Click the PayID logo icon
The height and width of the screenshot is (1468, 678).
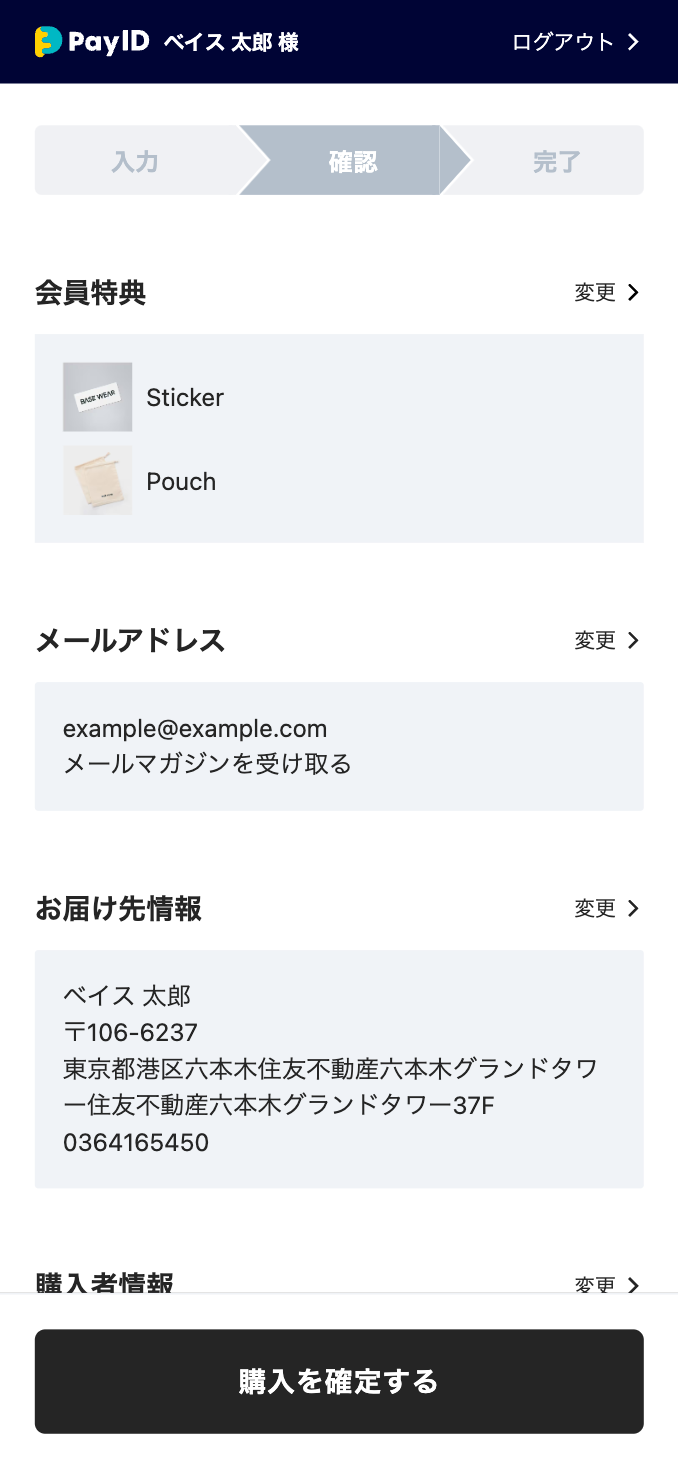(x=48, y=41)
